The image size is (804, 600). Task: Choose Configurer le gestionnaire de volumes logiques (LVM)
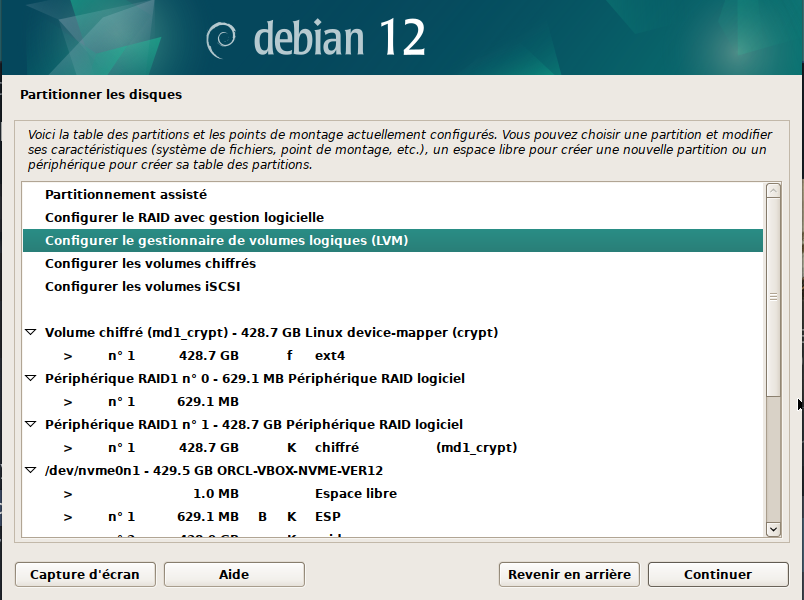(393, 241)
